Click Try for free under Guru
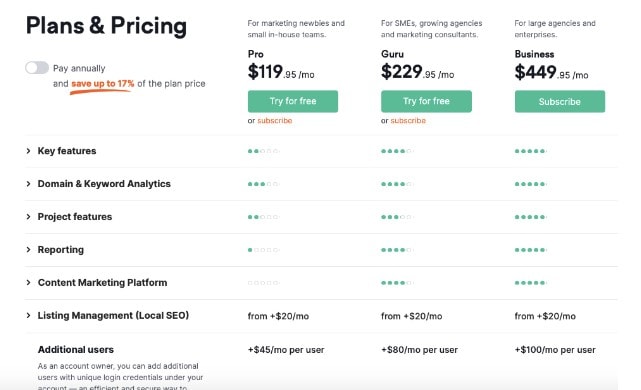Image resolution: width=641 pixels, height=390 pixels. tap(426, 101)
